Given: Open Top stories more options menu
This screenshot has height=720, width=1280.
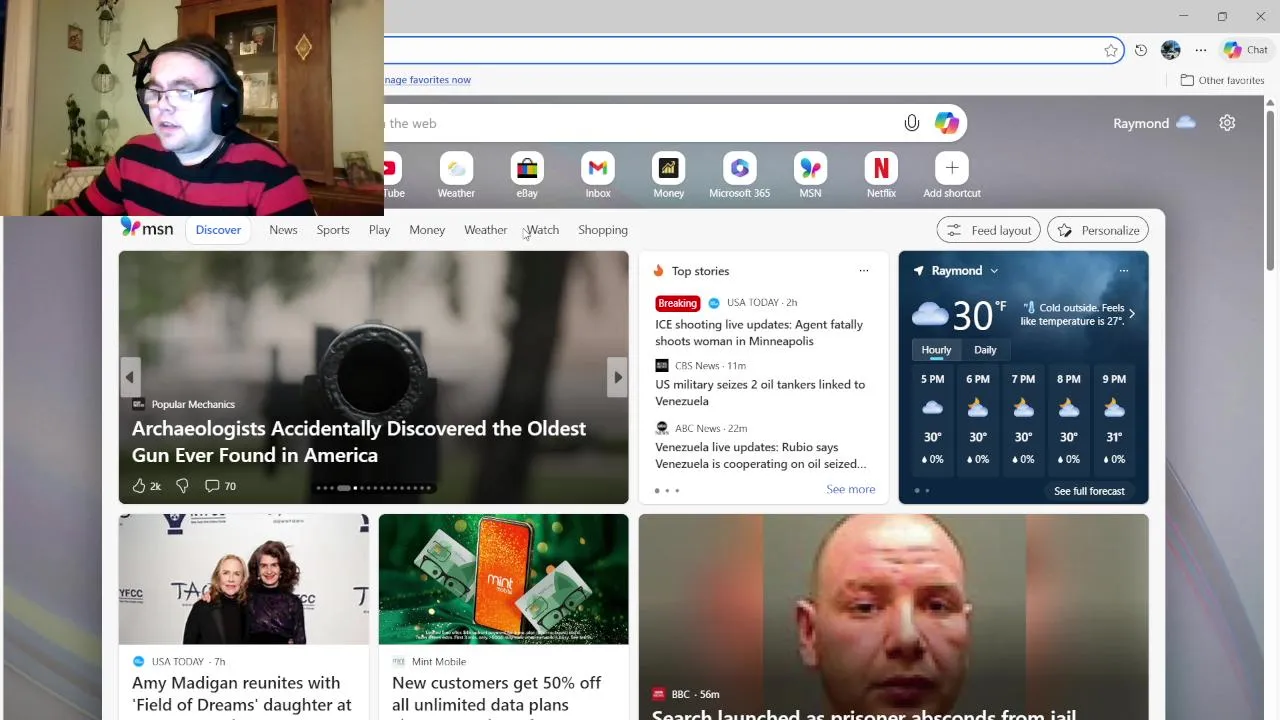Looking at the screenshot, I should point(864,271).
